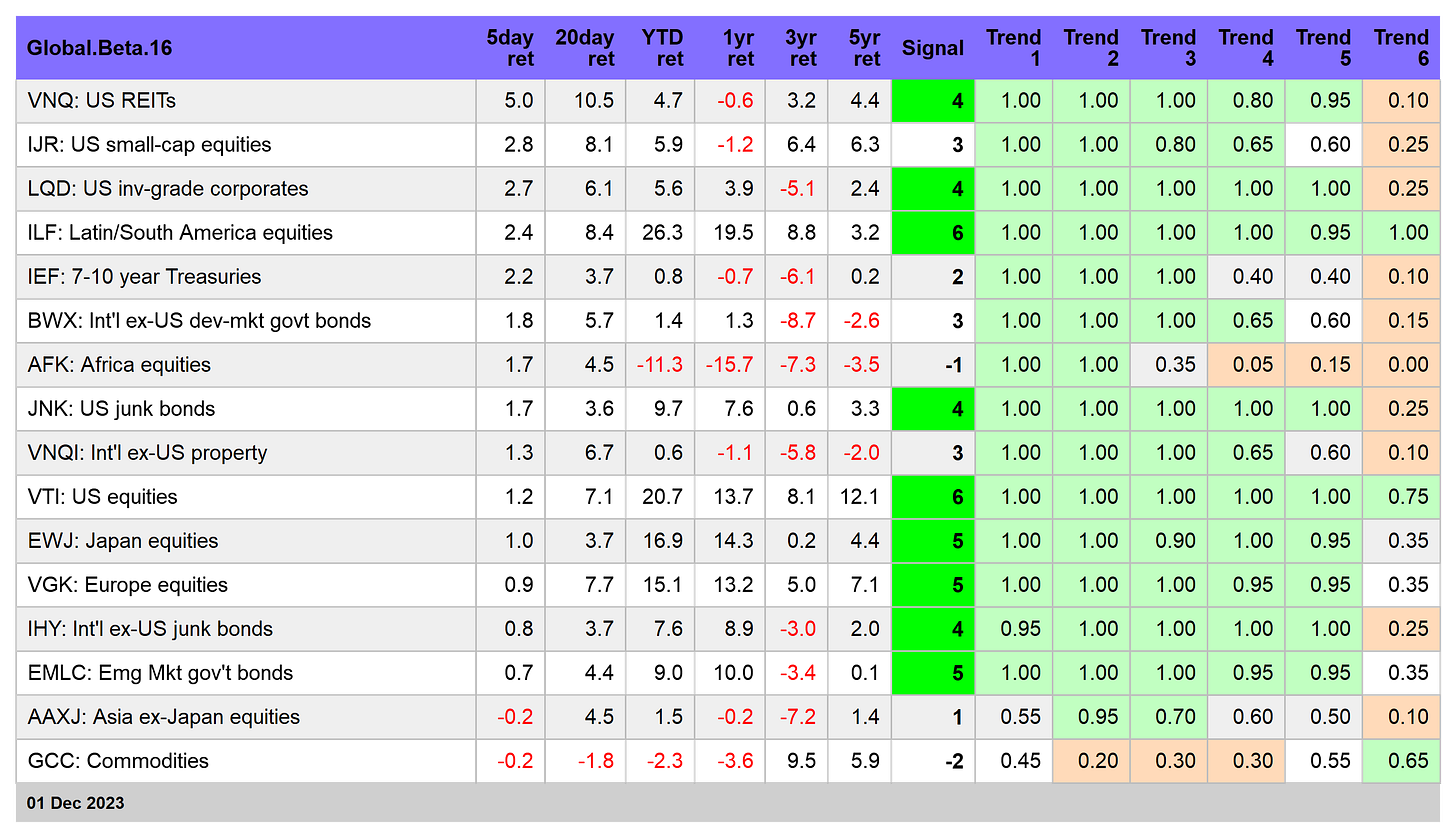The height and width of the screenshot is (838, 1456).
Task: Select IEF: 7-10 year Treasuries label
Action: tap(145, 277)
